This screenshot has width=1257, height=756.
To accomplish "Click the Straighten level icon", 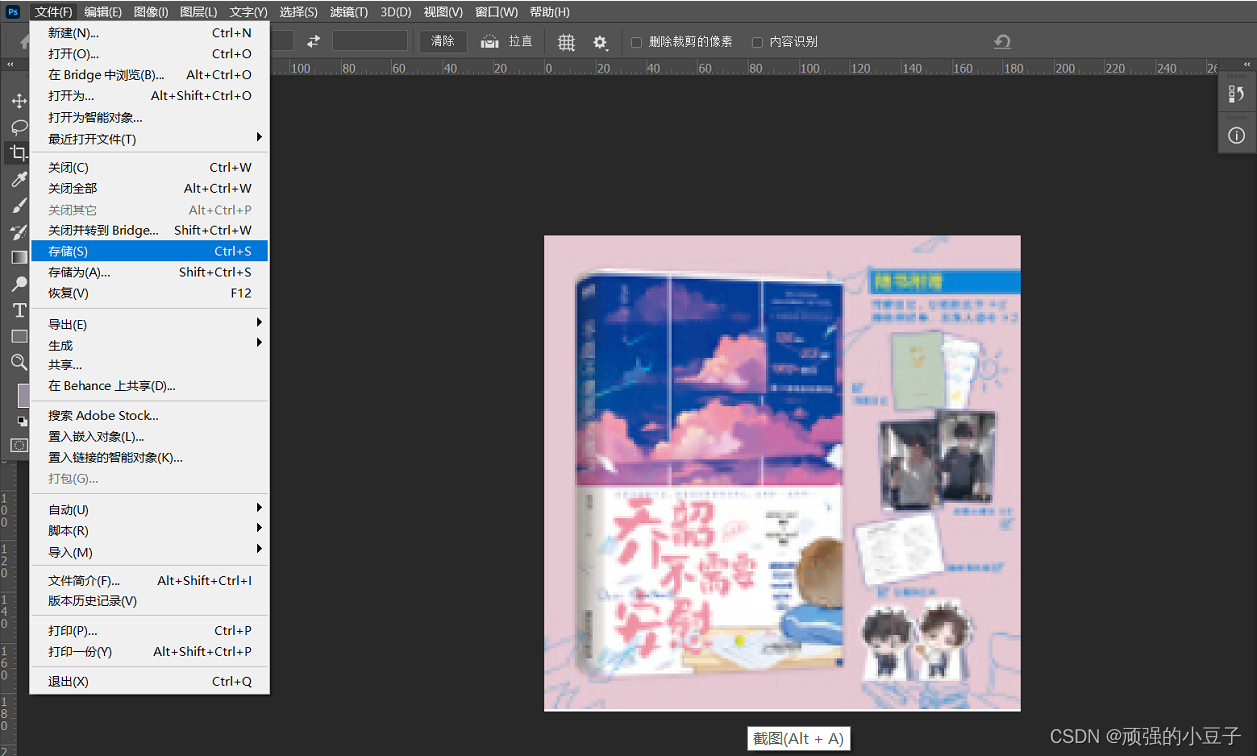I will pyautogui.click(x=490, y=42).
